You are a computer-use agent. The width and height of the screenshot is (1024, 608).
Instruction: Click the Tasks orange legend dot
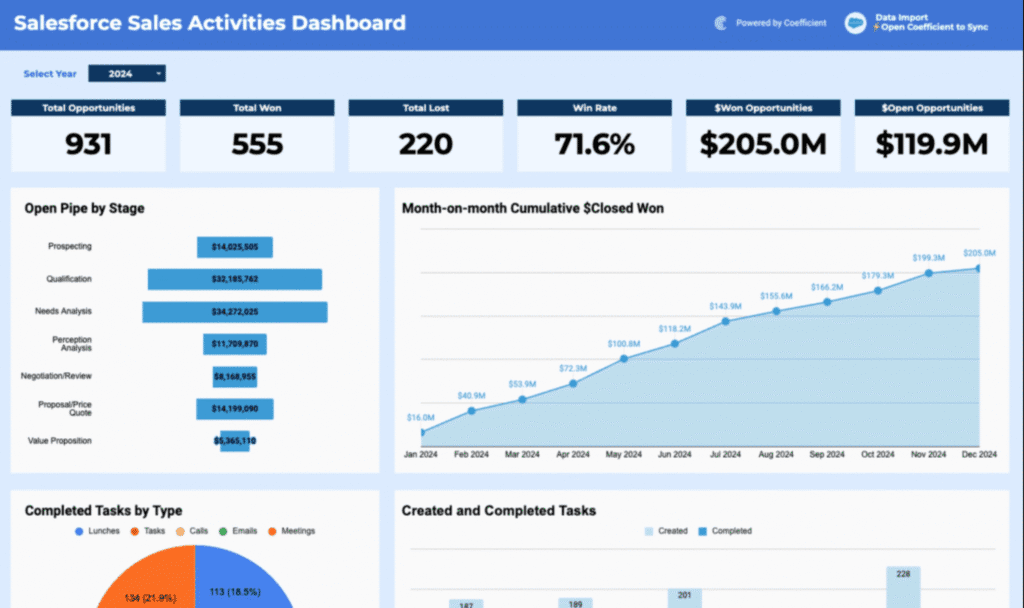point(133,531)
